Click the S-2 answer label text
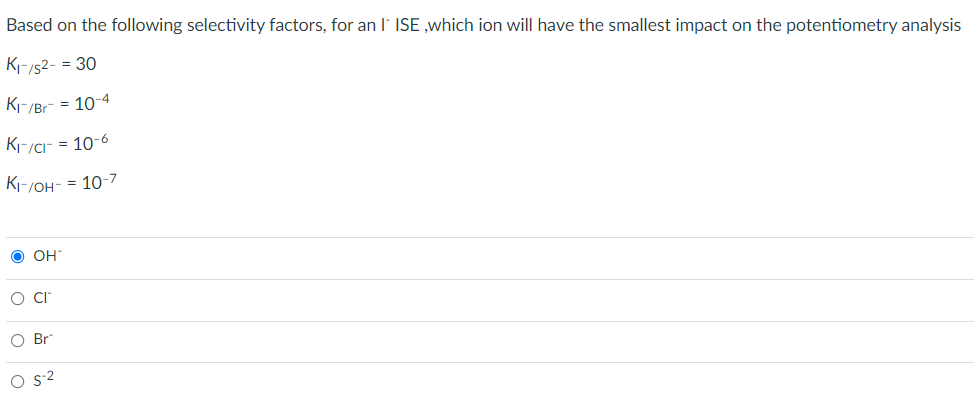This screenshot has height=402, width=974. click(45, 380)
